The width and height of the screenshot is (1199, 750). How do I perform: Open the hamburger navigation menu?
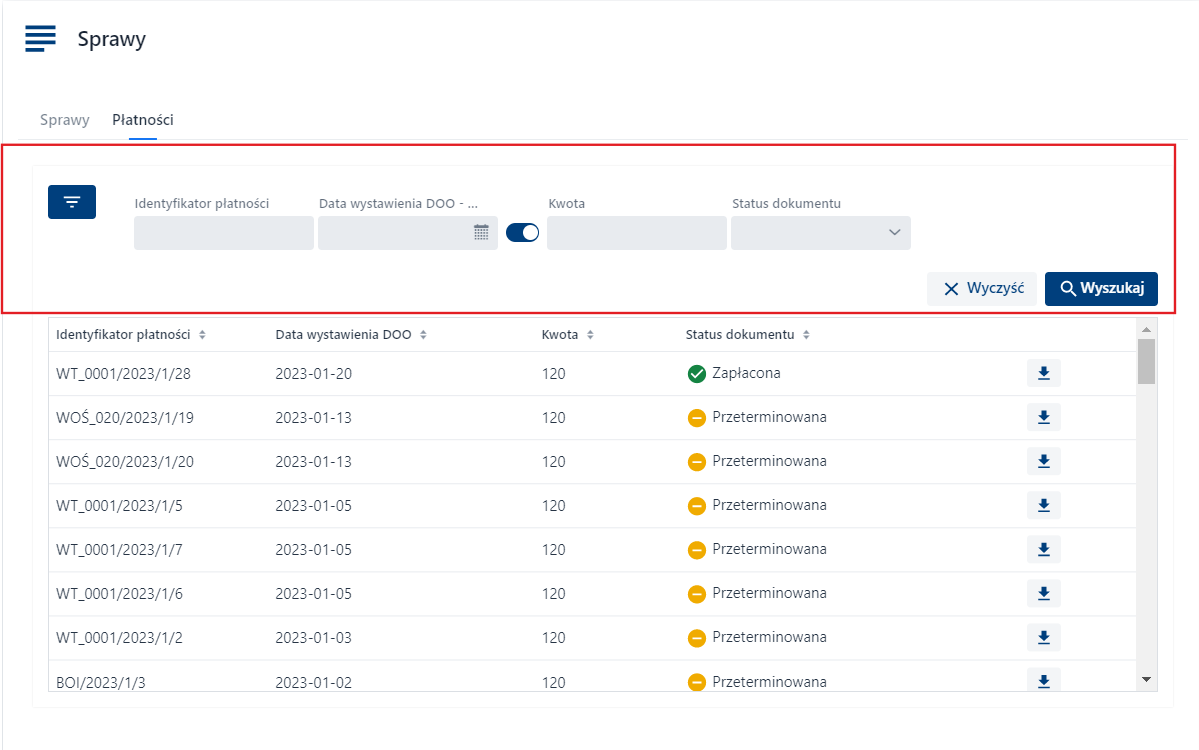point(40,39)
